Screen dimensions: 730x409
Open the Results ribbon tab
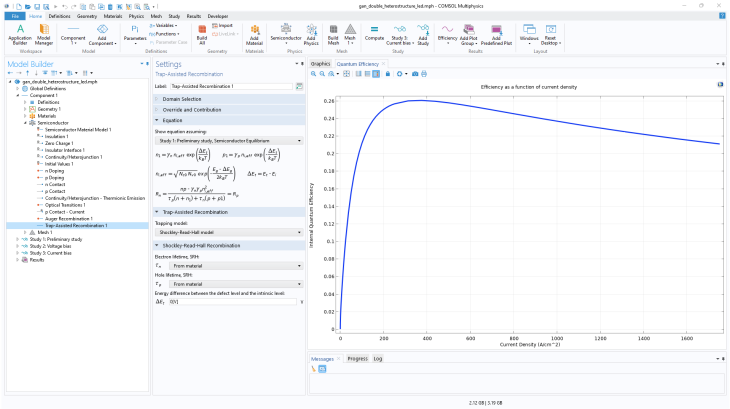pos(196,16)
